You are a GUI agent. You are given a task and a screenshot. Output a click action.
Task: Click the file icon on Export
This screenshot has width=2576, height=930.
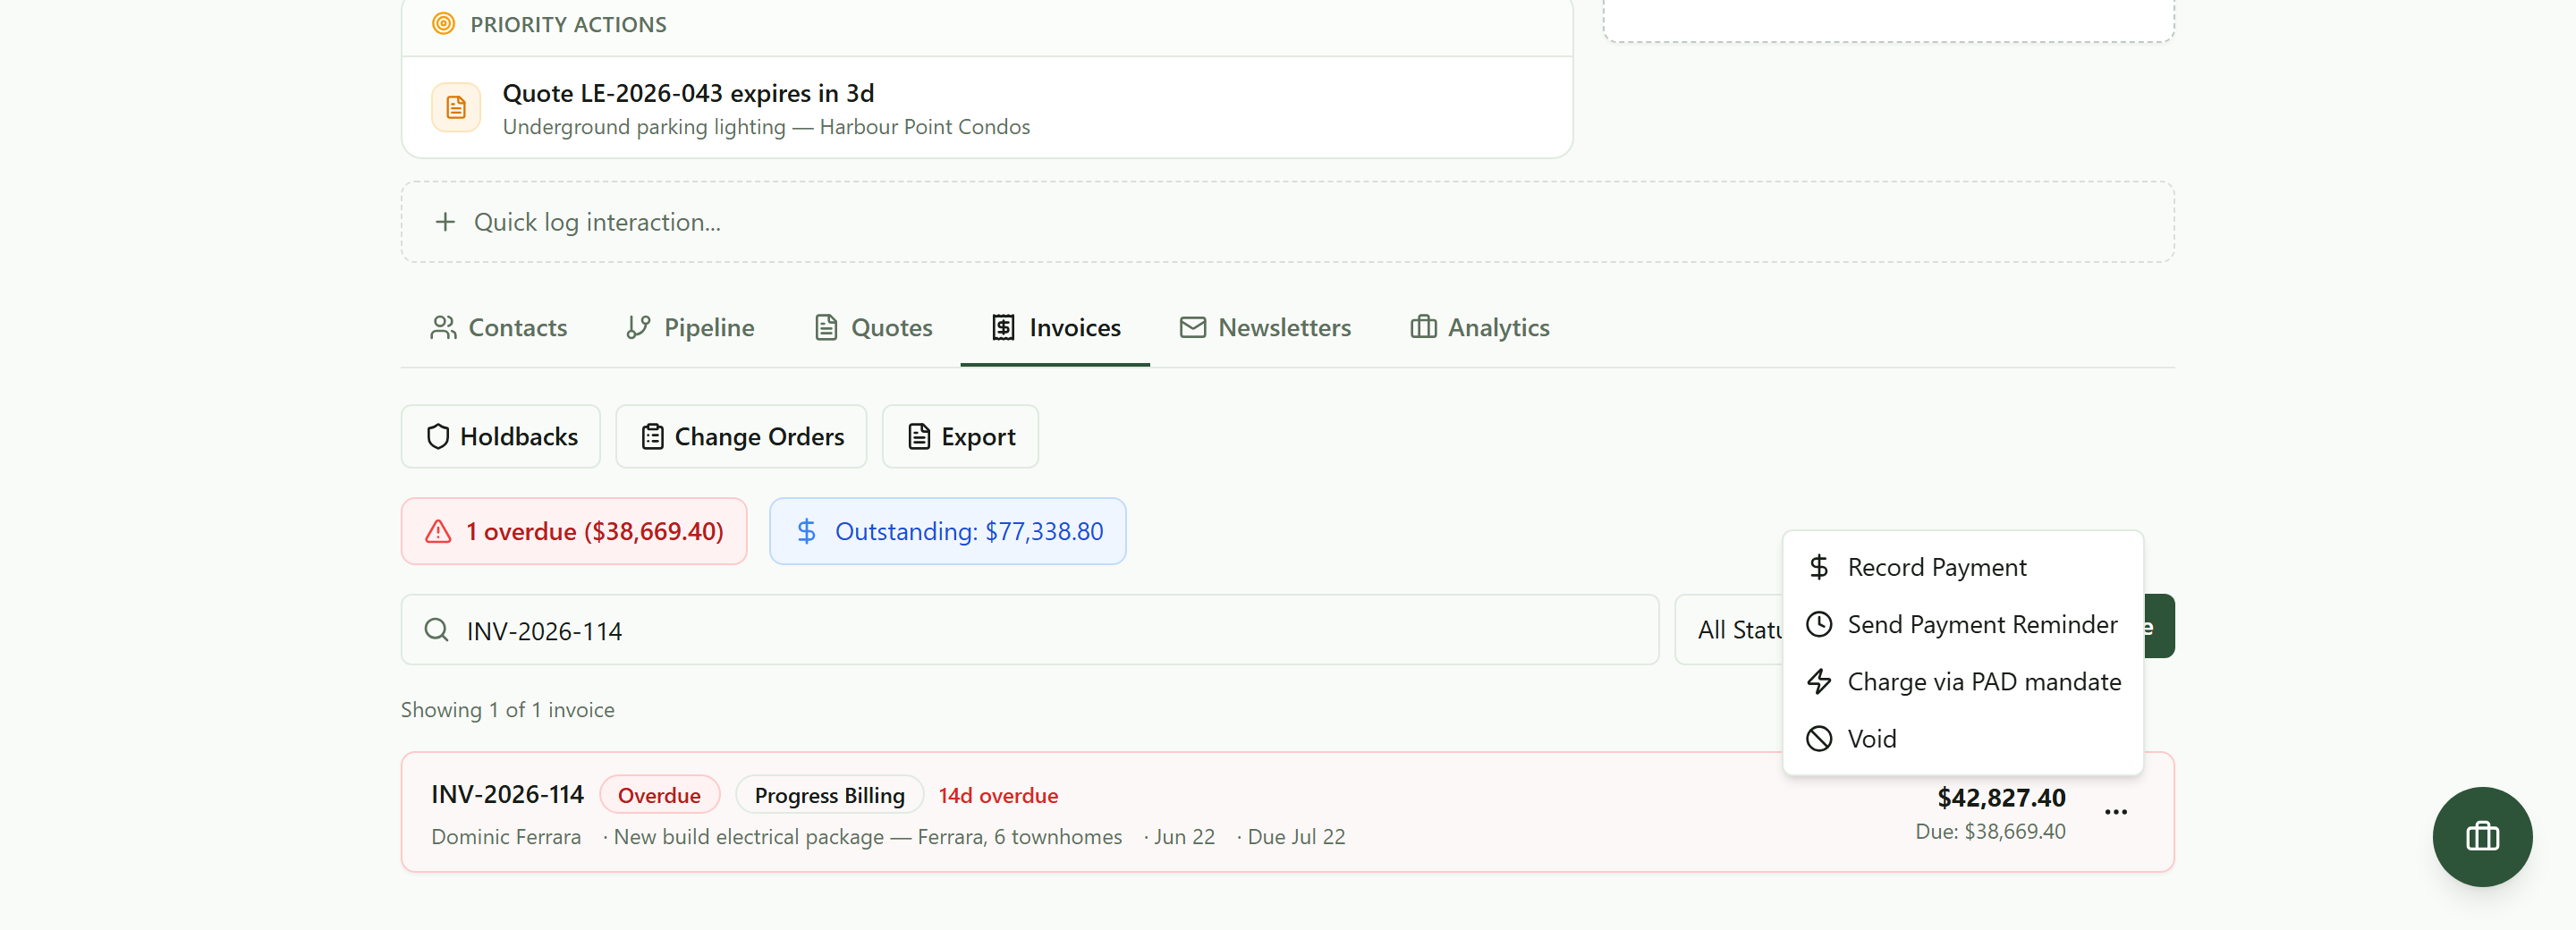pyautogui.click(x=918, y=437)
